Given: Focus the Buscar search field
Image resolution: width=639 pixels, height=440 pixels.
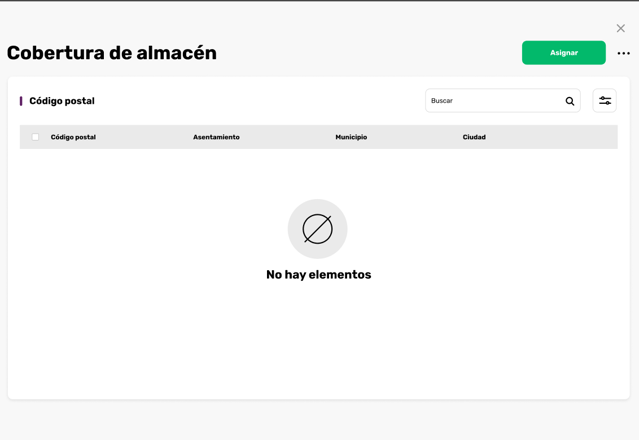Looking at the screenshot, I should 502,101.
